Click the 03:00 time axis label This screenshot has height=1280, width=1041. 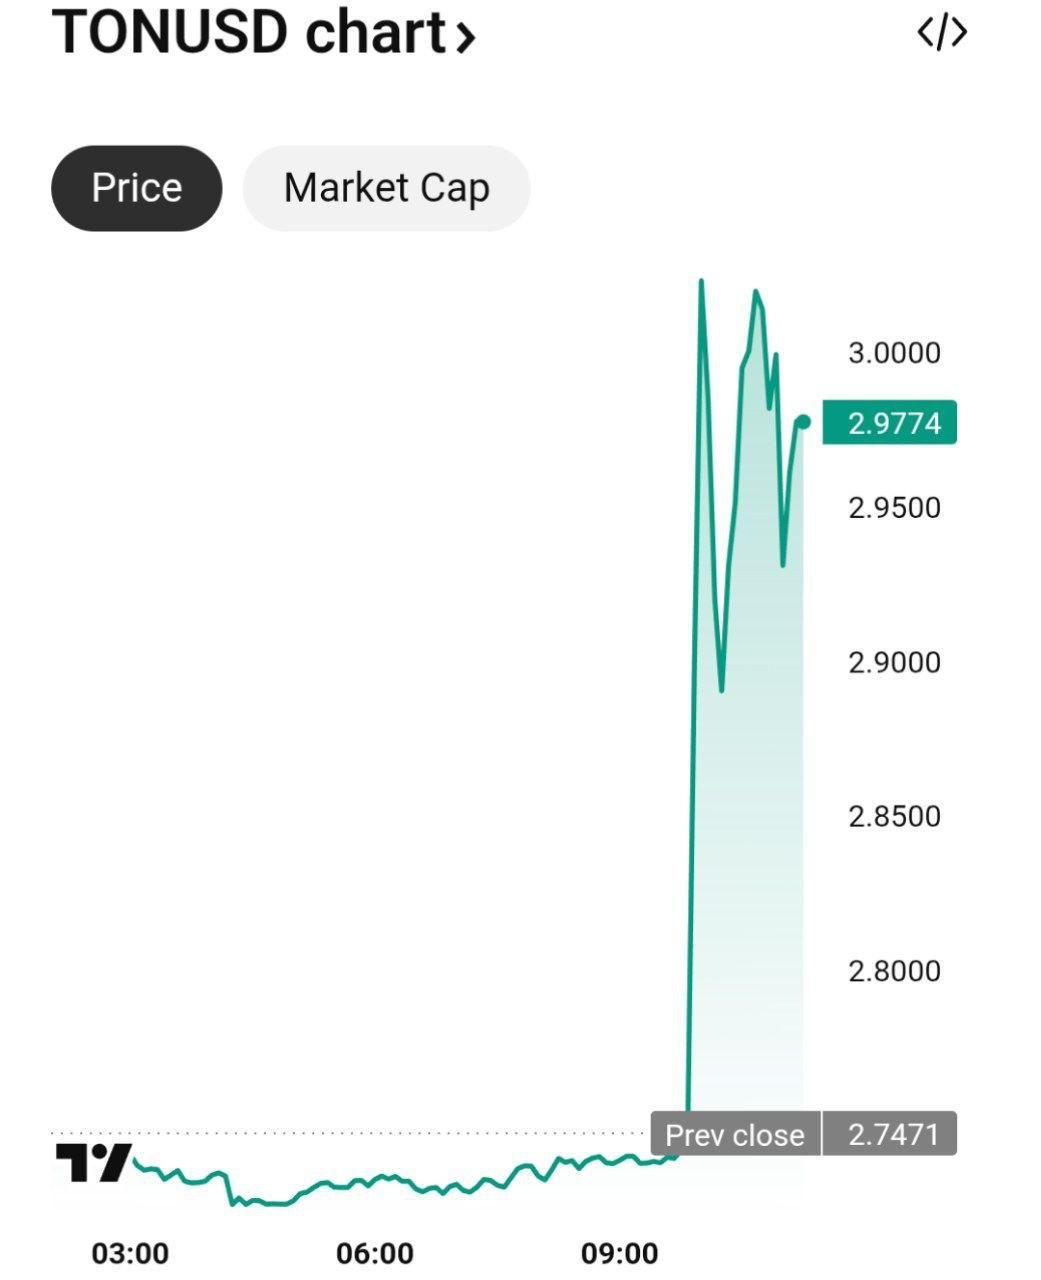[x=130, y=1253]
